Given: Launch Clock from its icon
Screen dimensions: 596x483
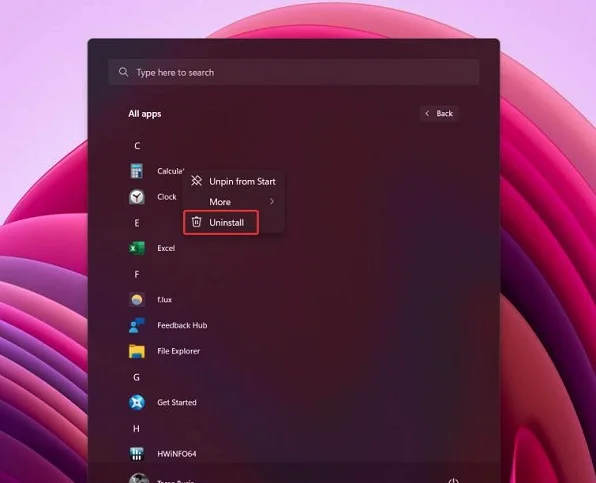Looking at the screenshot, I should pyautogui.click(x=136, y=197).
